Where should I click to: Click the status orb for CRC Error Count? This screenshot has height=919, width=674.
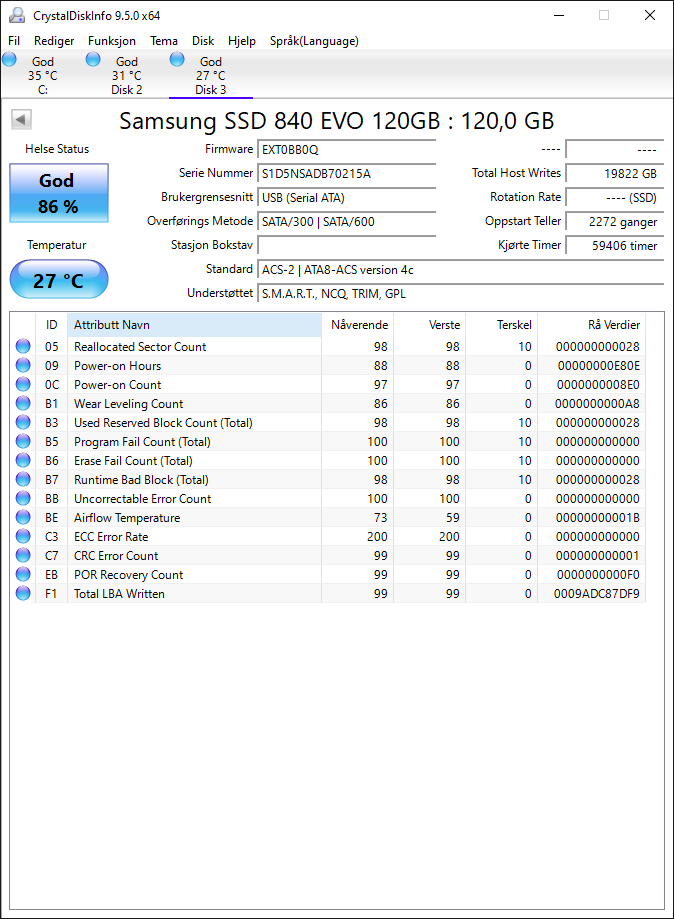point(23,555)
